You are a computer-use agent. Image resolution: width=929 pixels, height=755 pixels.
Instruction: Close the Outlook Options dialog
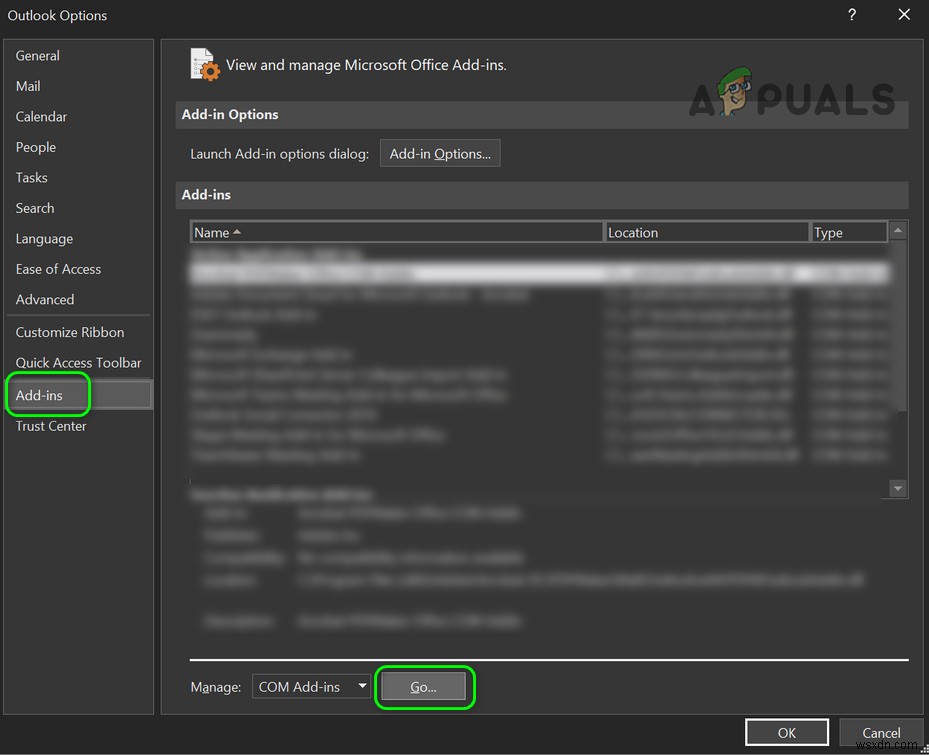pyautogui.click(x=904, y=15)
